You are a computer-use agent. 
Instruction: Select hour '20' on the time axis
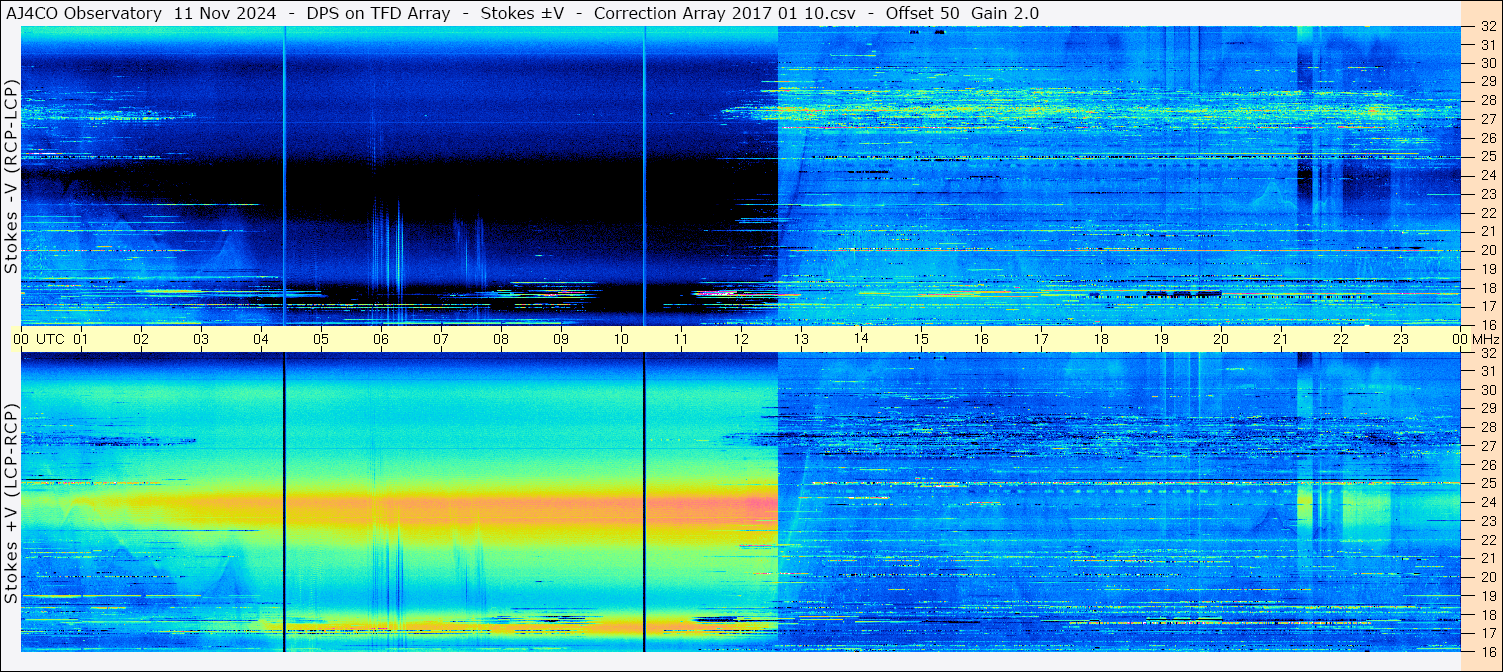click(x=1221, y=339)
